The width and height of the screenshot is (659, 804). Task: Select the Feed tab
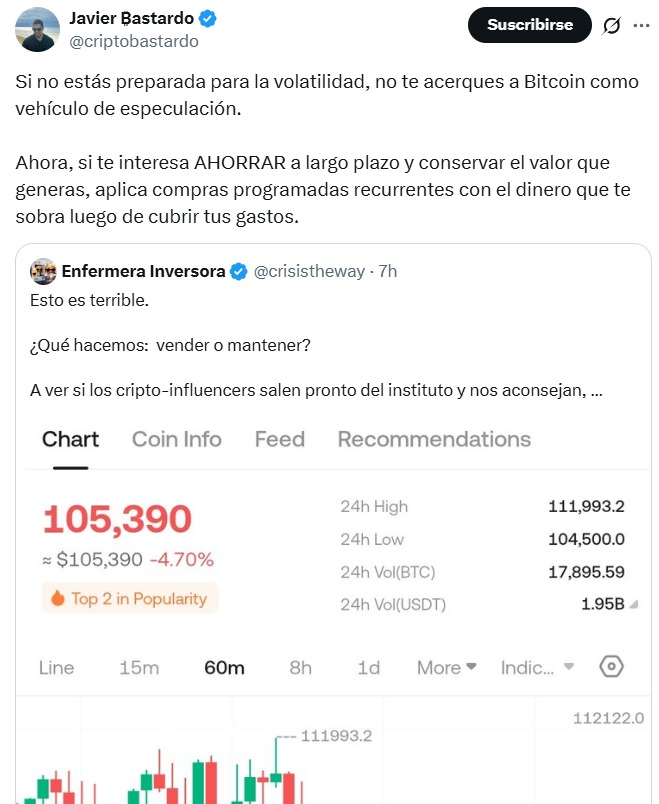[279, 439]
